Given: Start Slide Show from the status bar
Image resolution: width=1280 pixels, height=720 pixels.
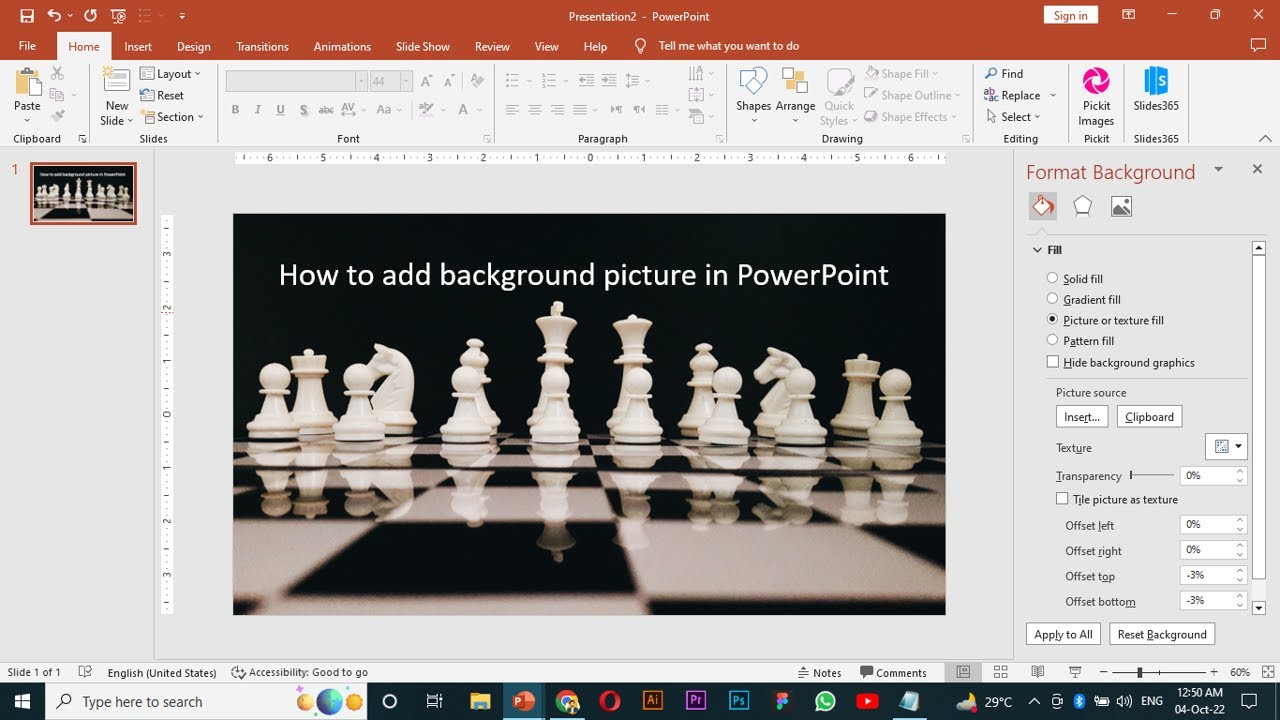Looking at the screenshot, I should tap(1075, 672).
